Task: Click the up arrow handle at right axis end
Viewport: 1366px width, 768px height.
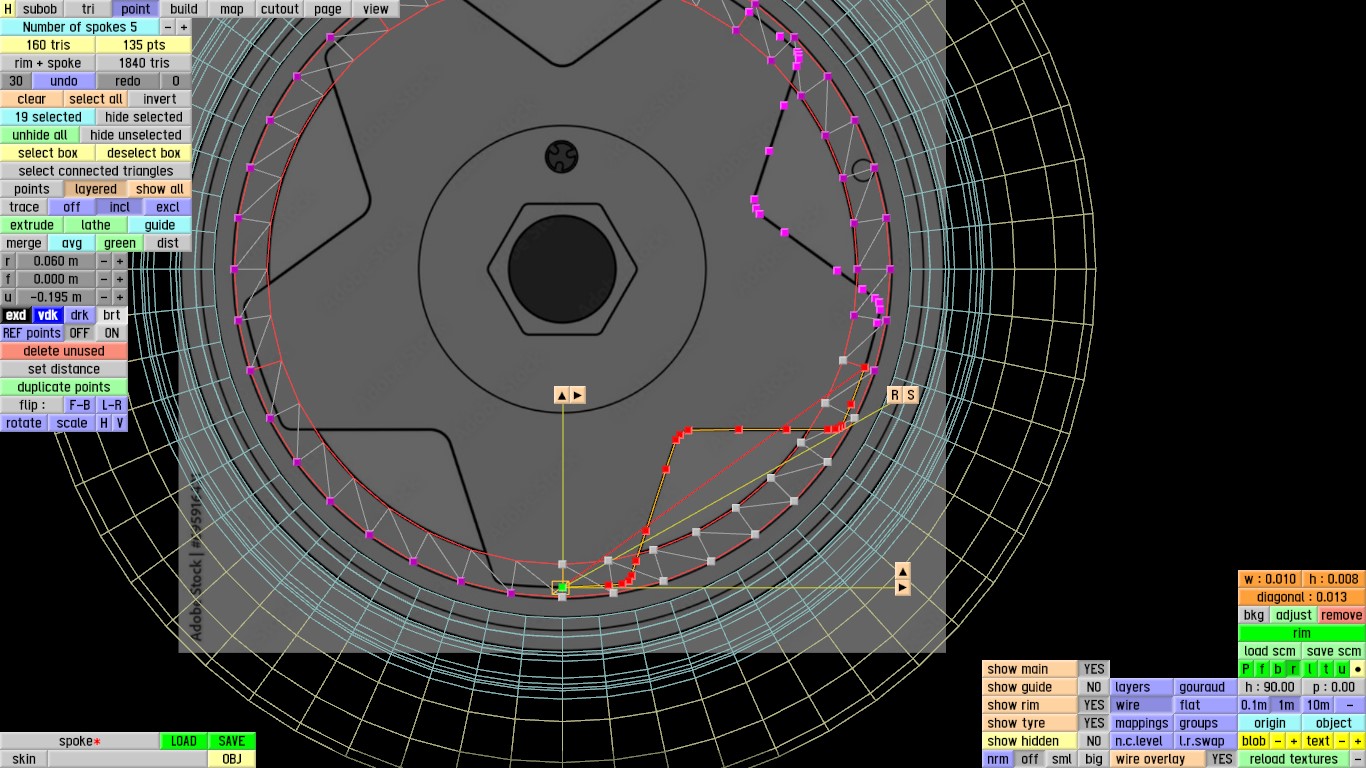Action: [x=903, y=571]
